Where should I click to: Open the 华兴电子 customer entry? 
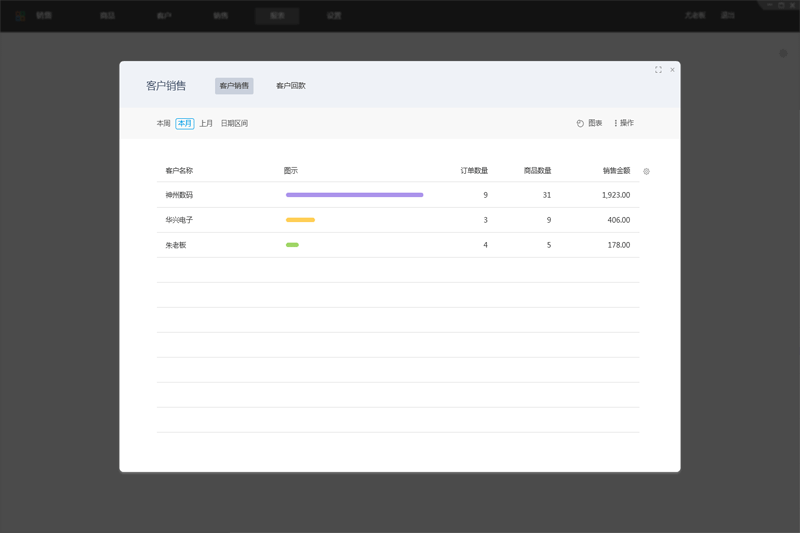point(180,220)
